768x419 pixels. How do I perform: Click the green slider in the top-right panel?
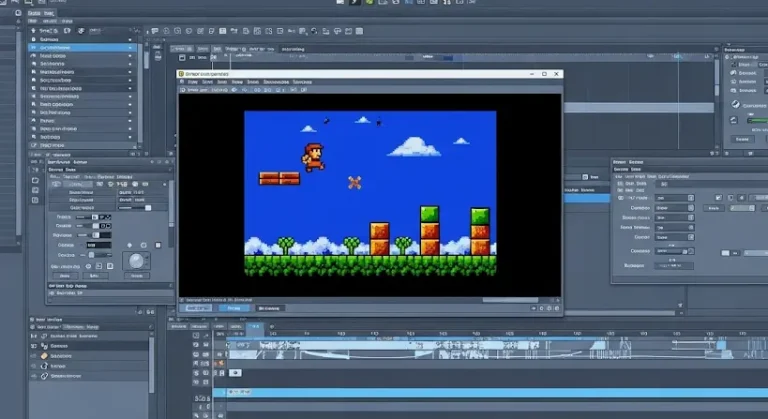(757, 120)
